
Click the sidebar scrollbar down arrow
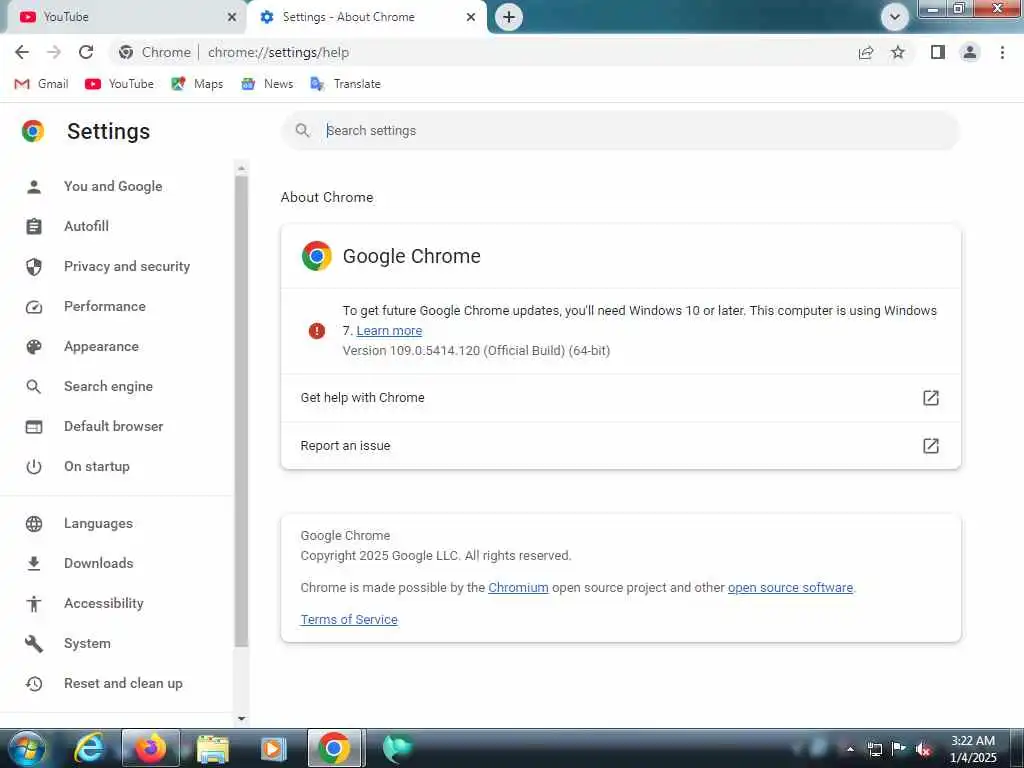point(242,718)
